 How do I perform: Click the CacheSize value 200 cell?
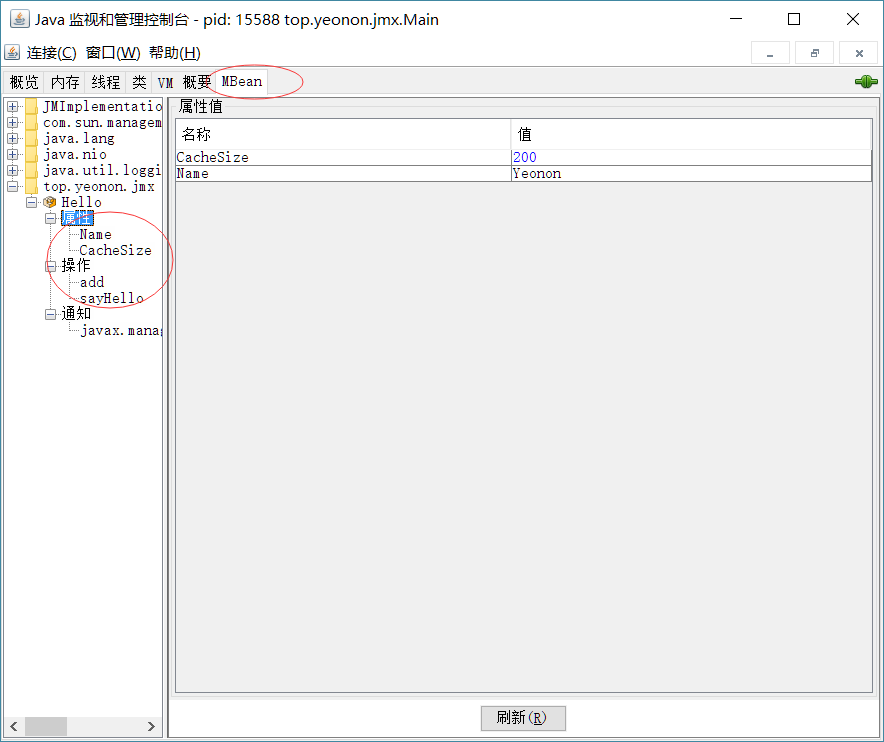click(691, 157)
